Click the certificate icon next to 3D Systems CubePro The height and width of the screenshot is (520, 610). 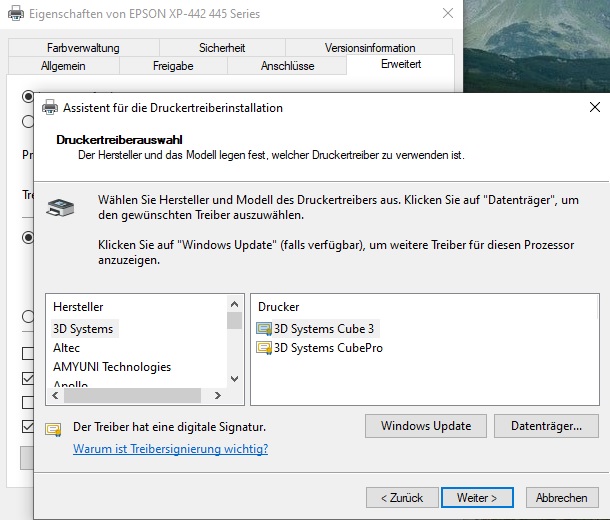pyautogui.click(x=264, y=348)
